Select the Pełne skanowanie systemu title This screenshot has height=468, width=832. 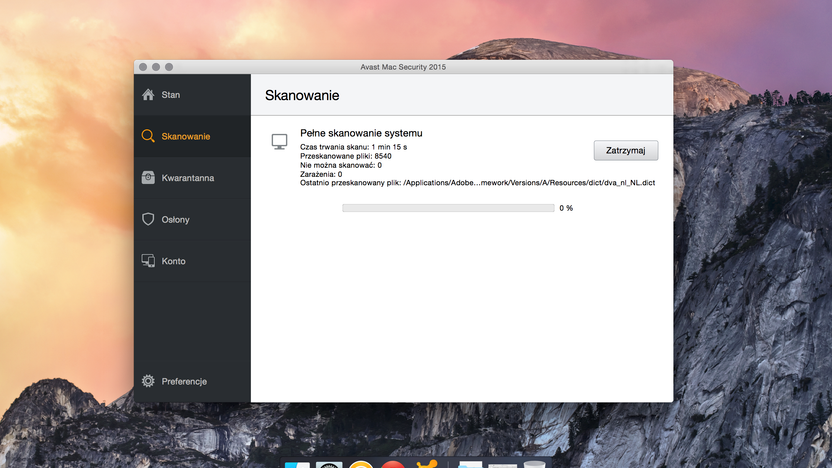point(361,133)
